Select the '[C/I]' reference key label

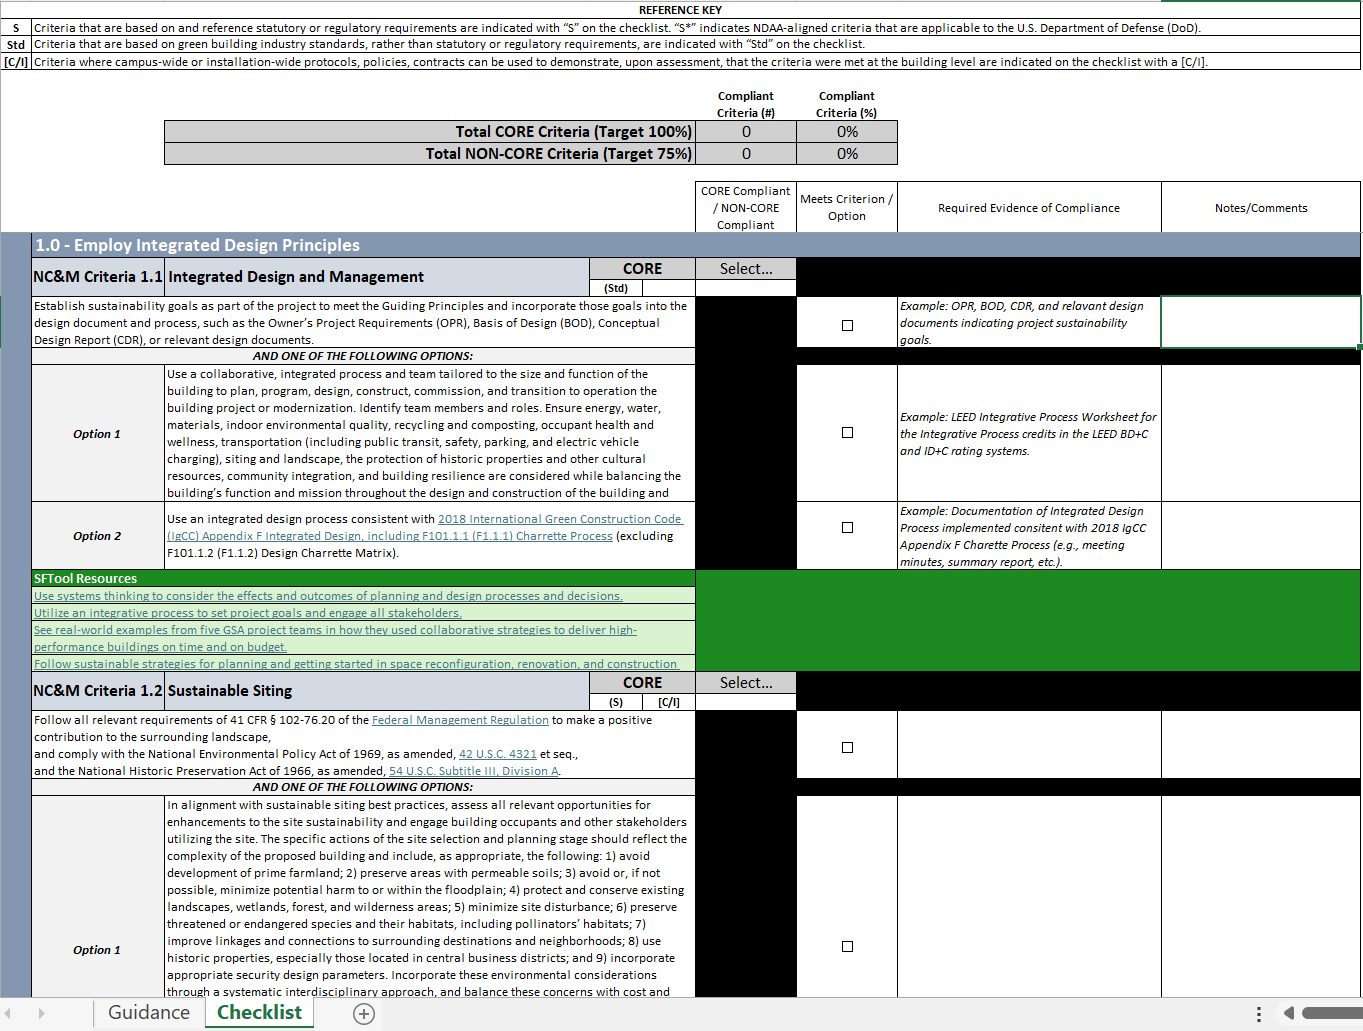pos(16,62)
